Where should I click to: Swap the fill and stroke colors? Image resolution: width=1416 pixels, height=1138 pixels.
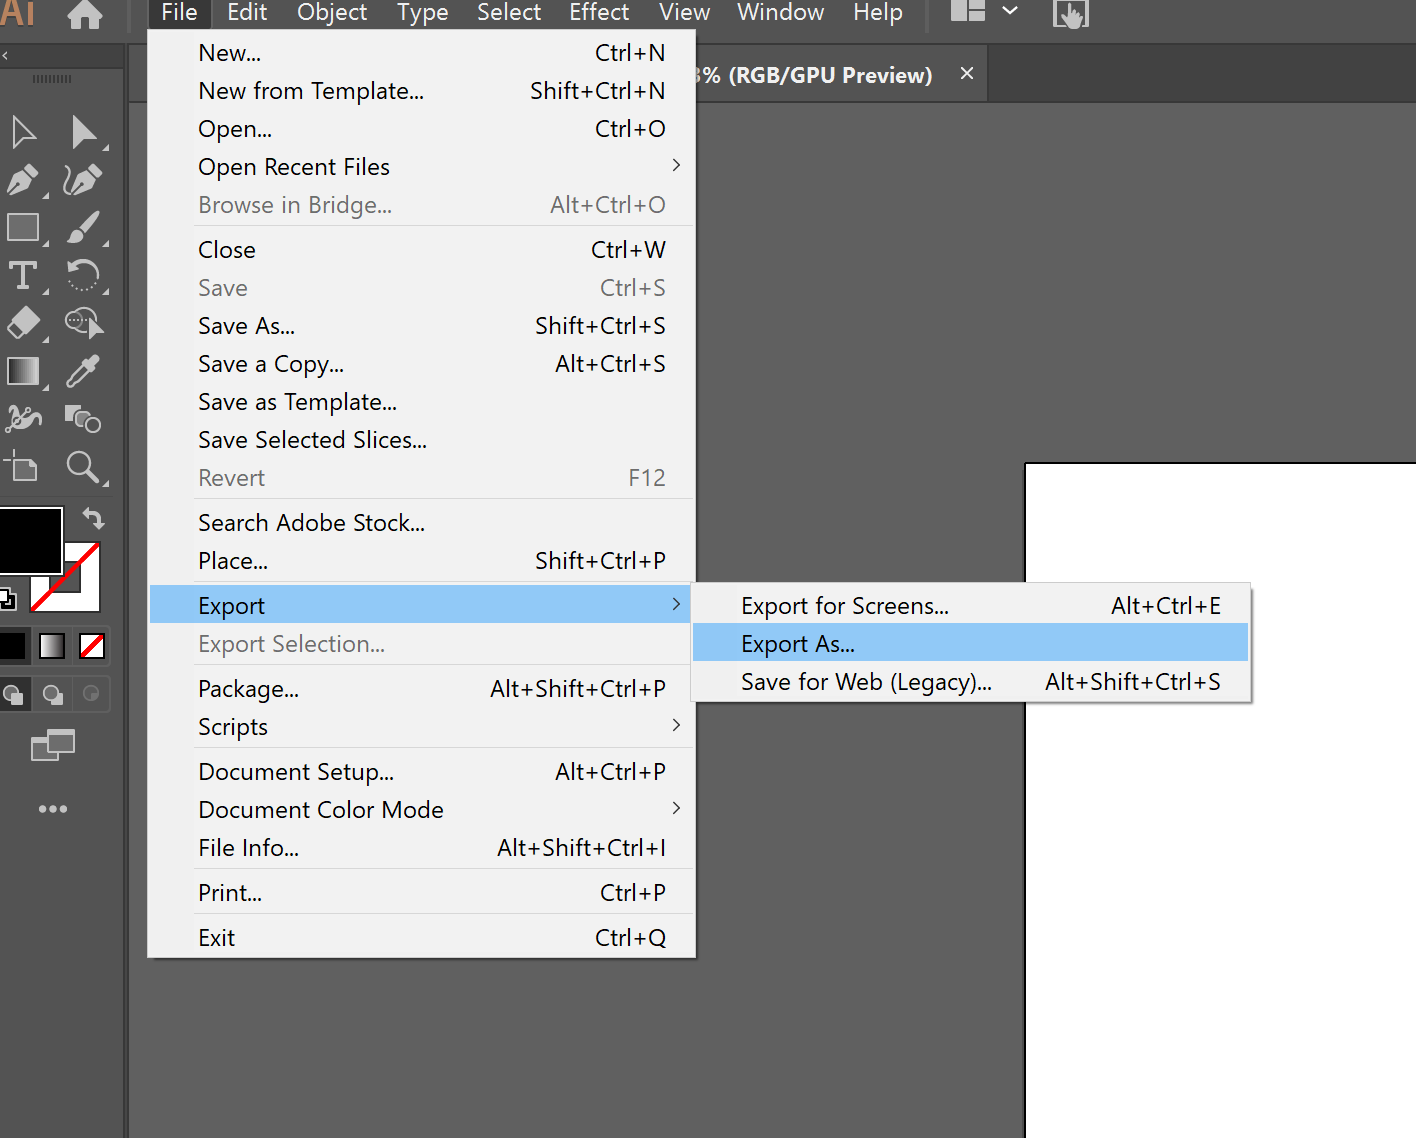[93, 517]
